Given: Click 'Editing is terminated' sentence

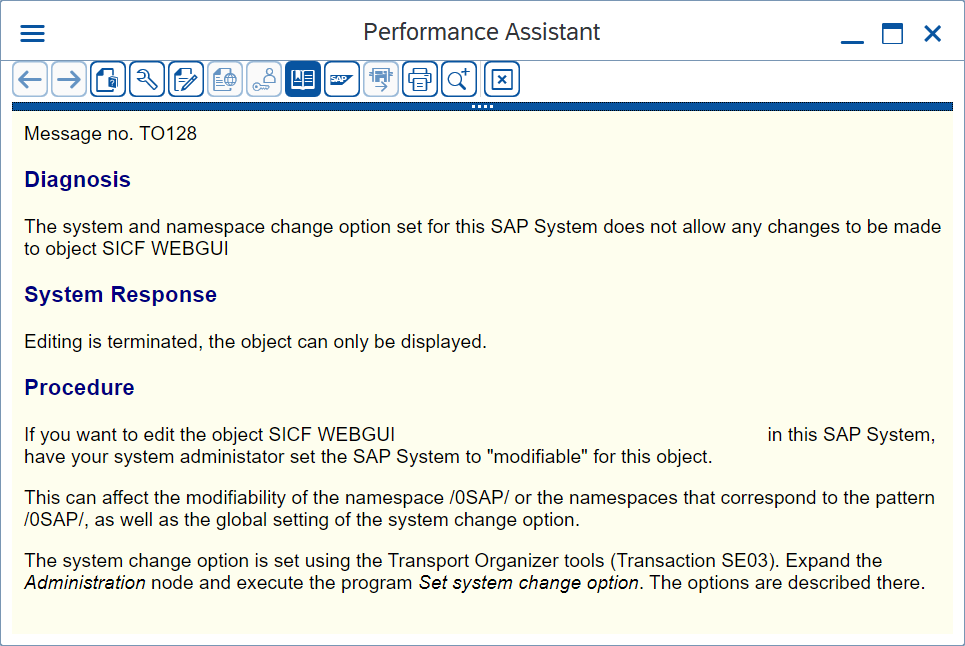Looking at the screenshot, I should click(255, 341).
